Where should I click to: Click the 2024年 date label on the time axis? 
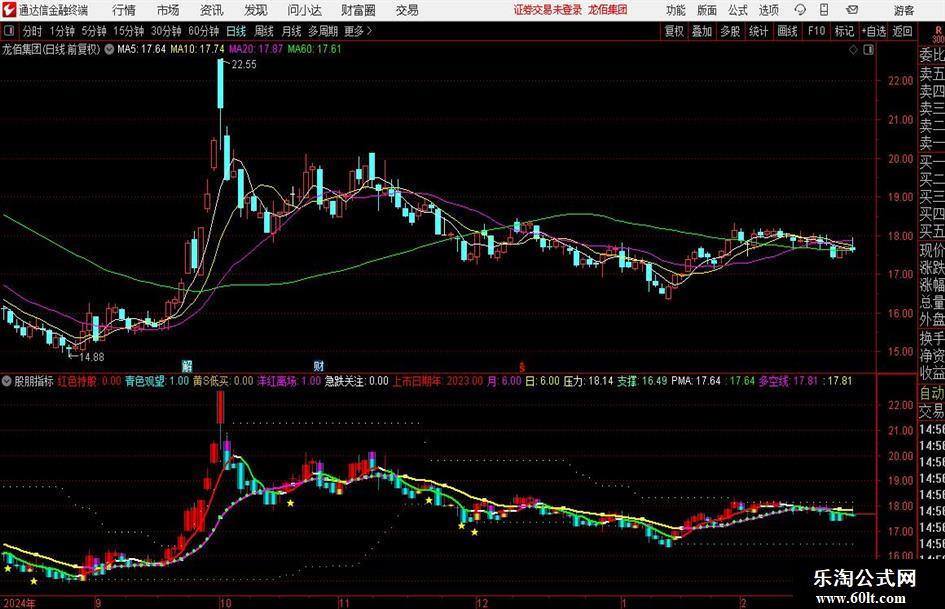[x=19, y=603]
